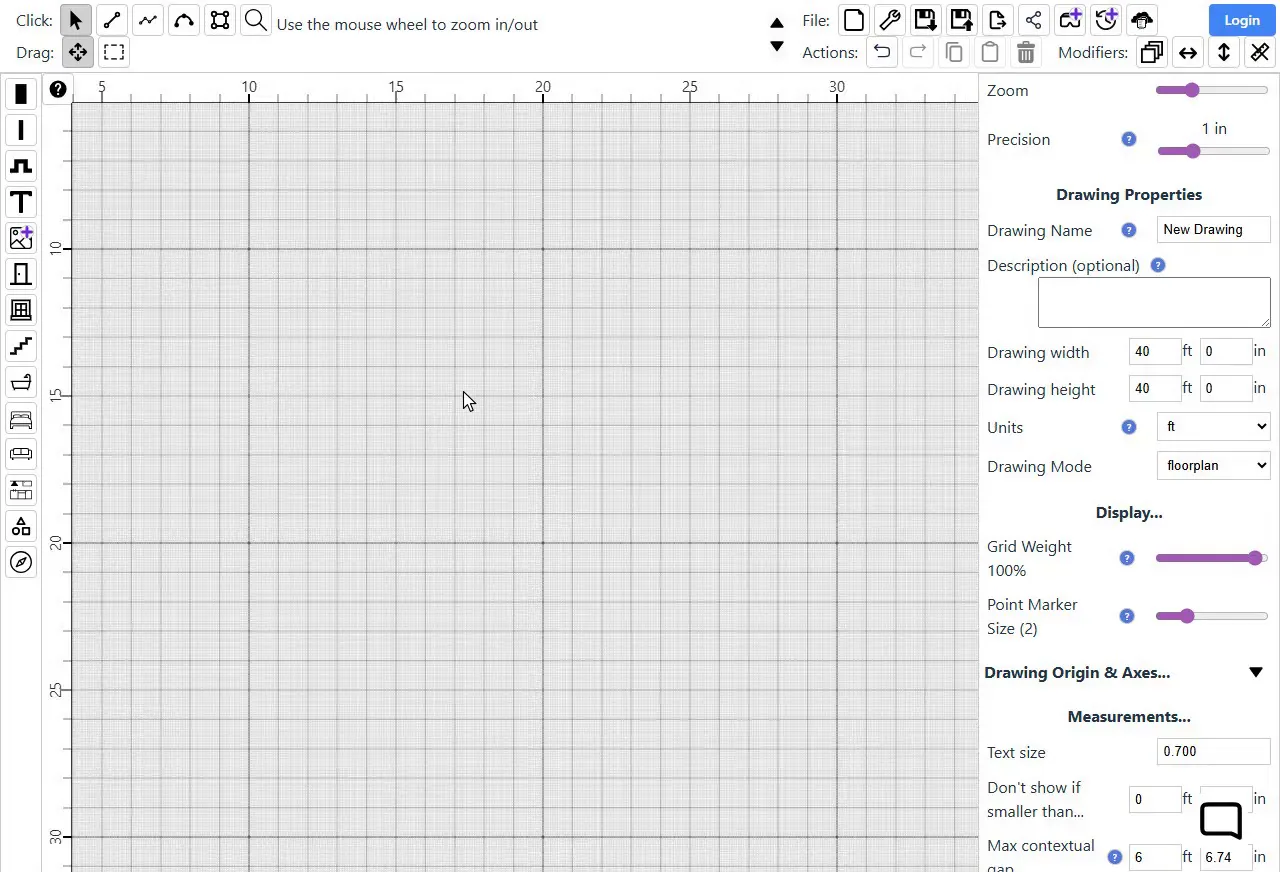This screenshot has width=1280, height=872.
Task: Select the straight line drawing tool
Action: (x=112, y=20)
